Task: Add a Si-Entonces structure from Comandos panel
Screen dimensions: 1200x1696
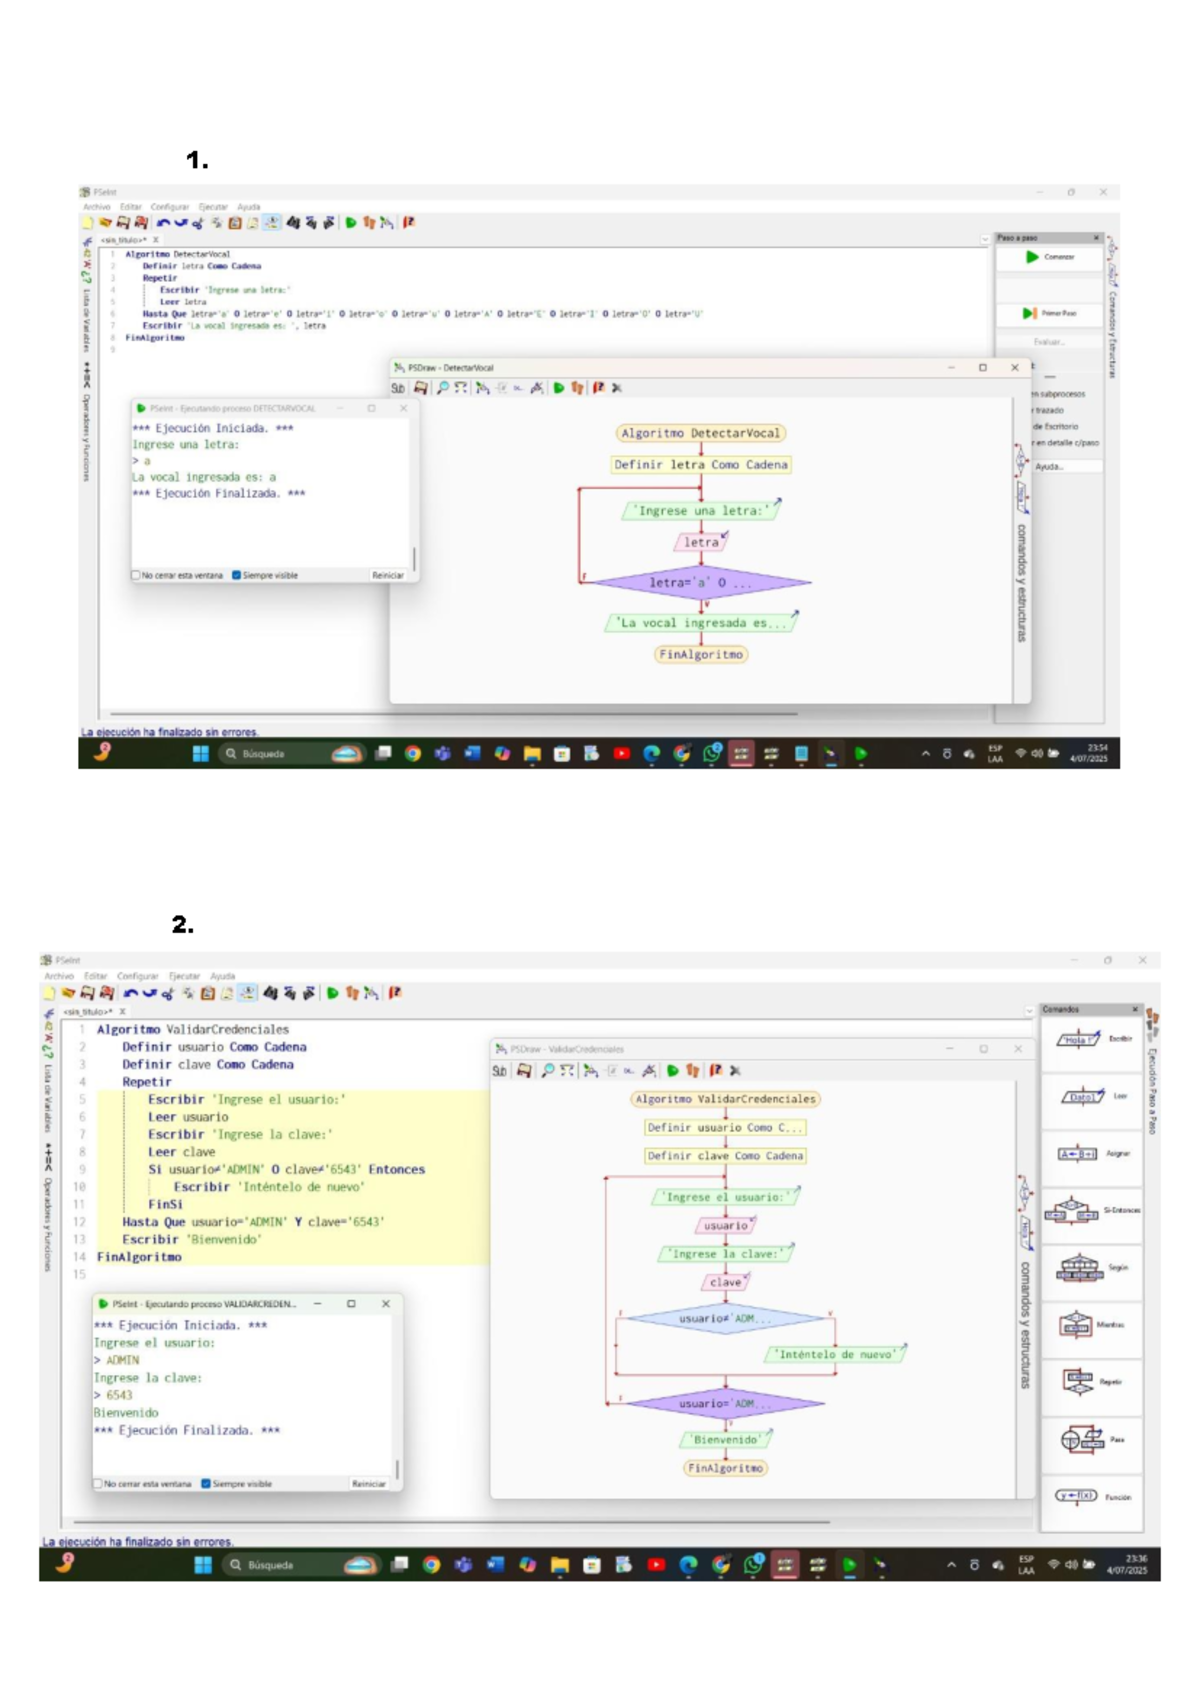Action: [x=1092, y=1211]
